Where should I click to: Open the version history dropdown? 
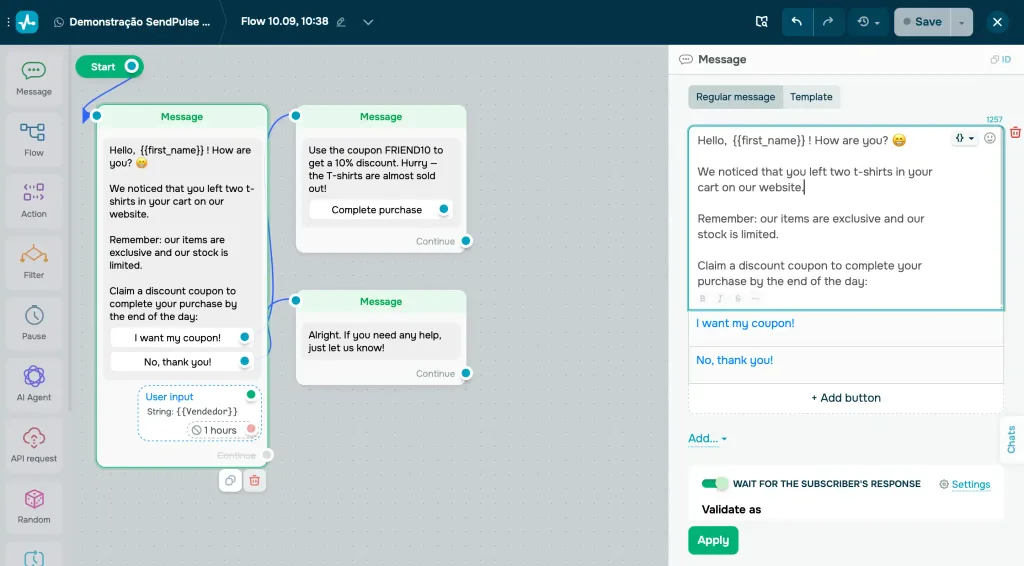pyautogui.click(x=869, y=22)
